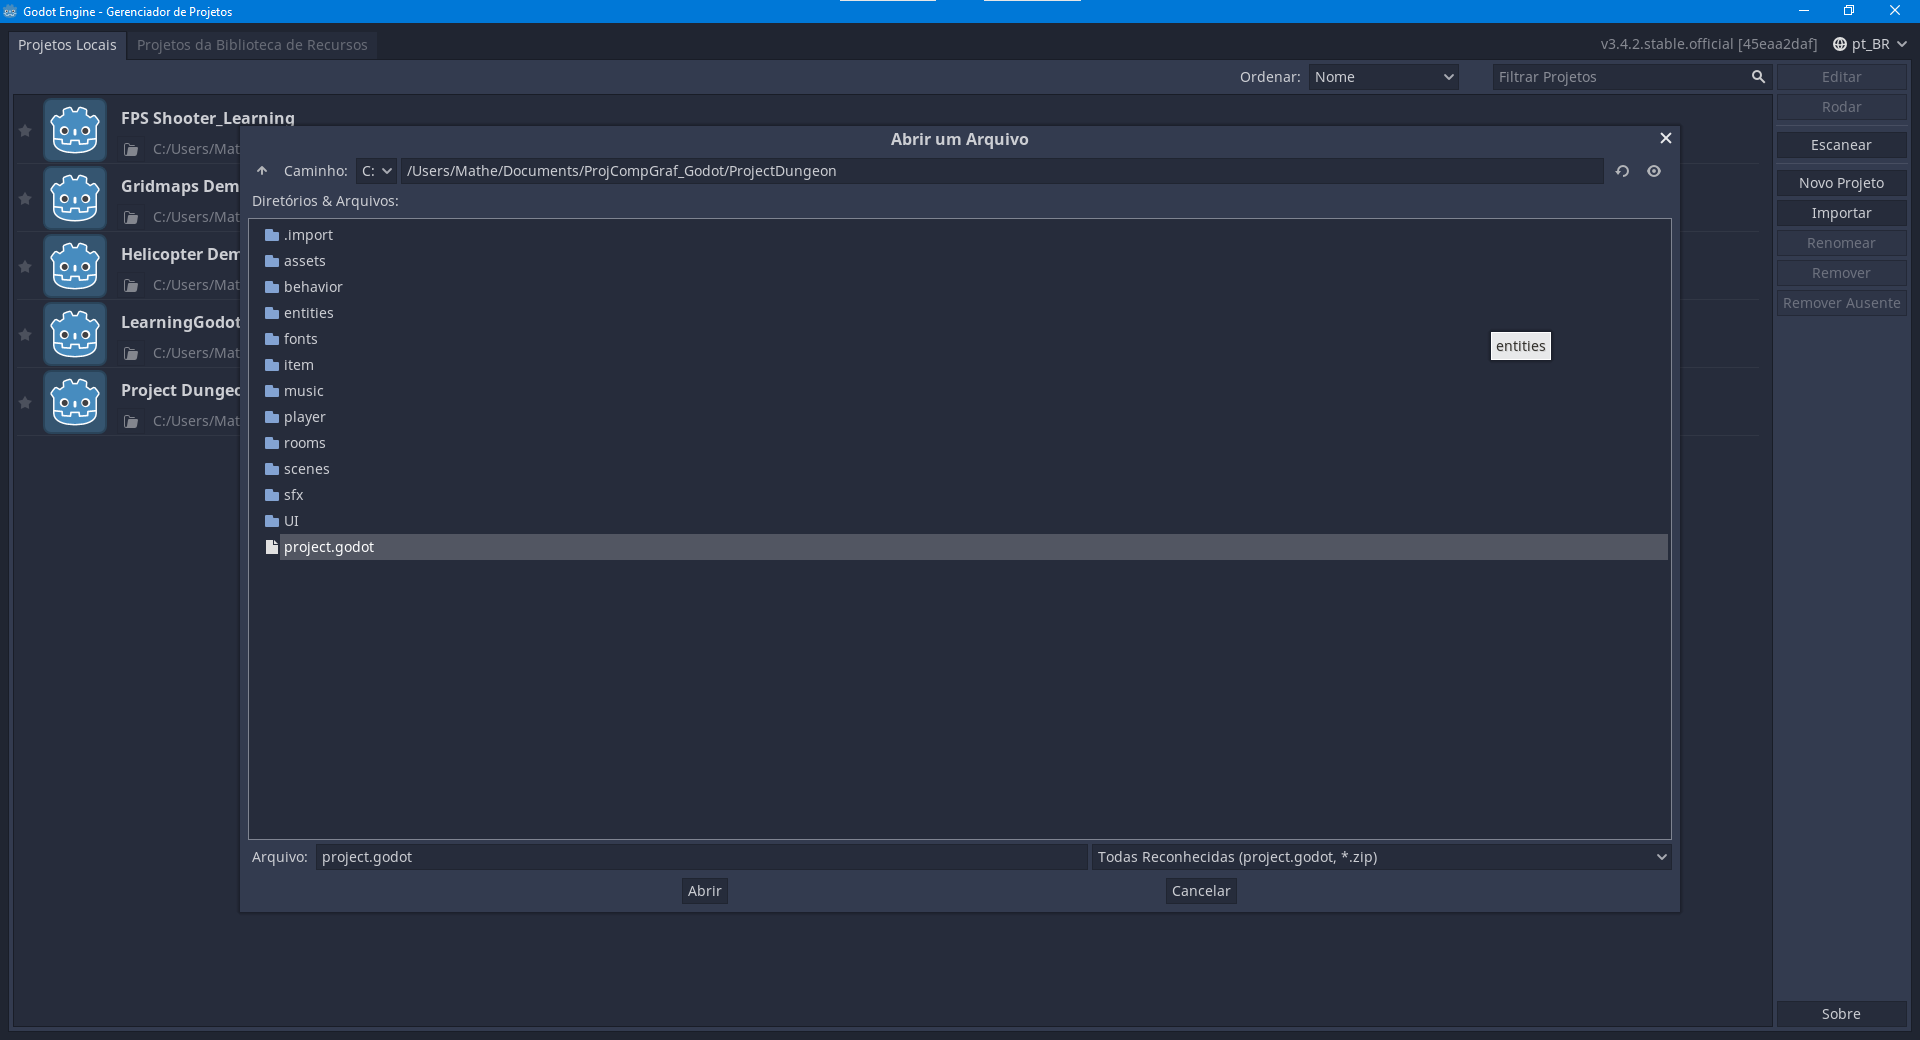This screenshot has height=1040, width=1920.
Task: Open folder icon for FPS Shooter_Learning path
Action: tap(131, 149)
